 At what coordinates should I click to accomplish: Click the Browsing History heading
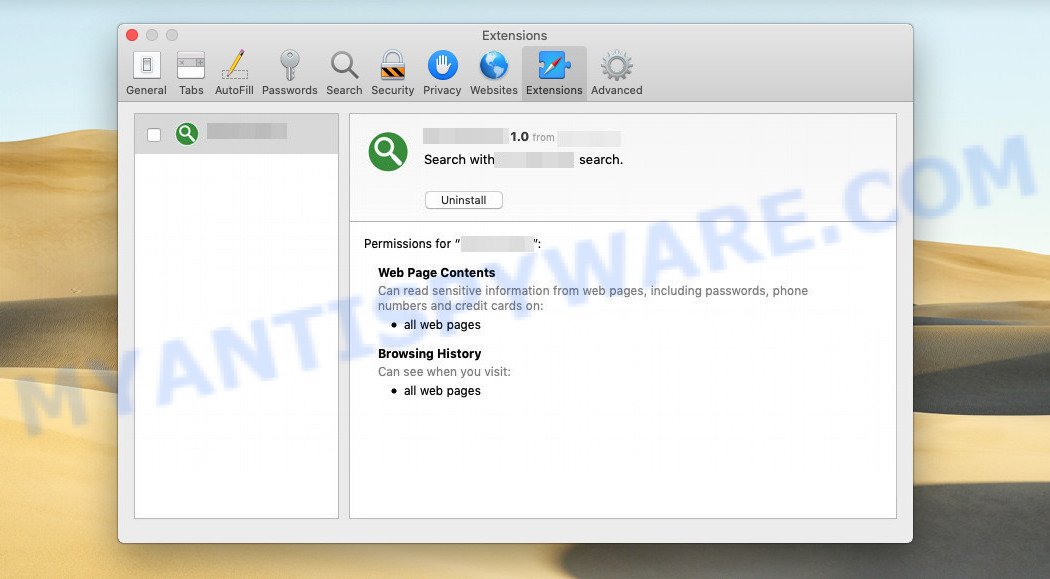click(x=429, y=353)
